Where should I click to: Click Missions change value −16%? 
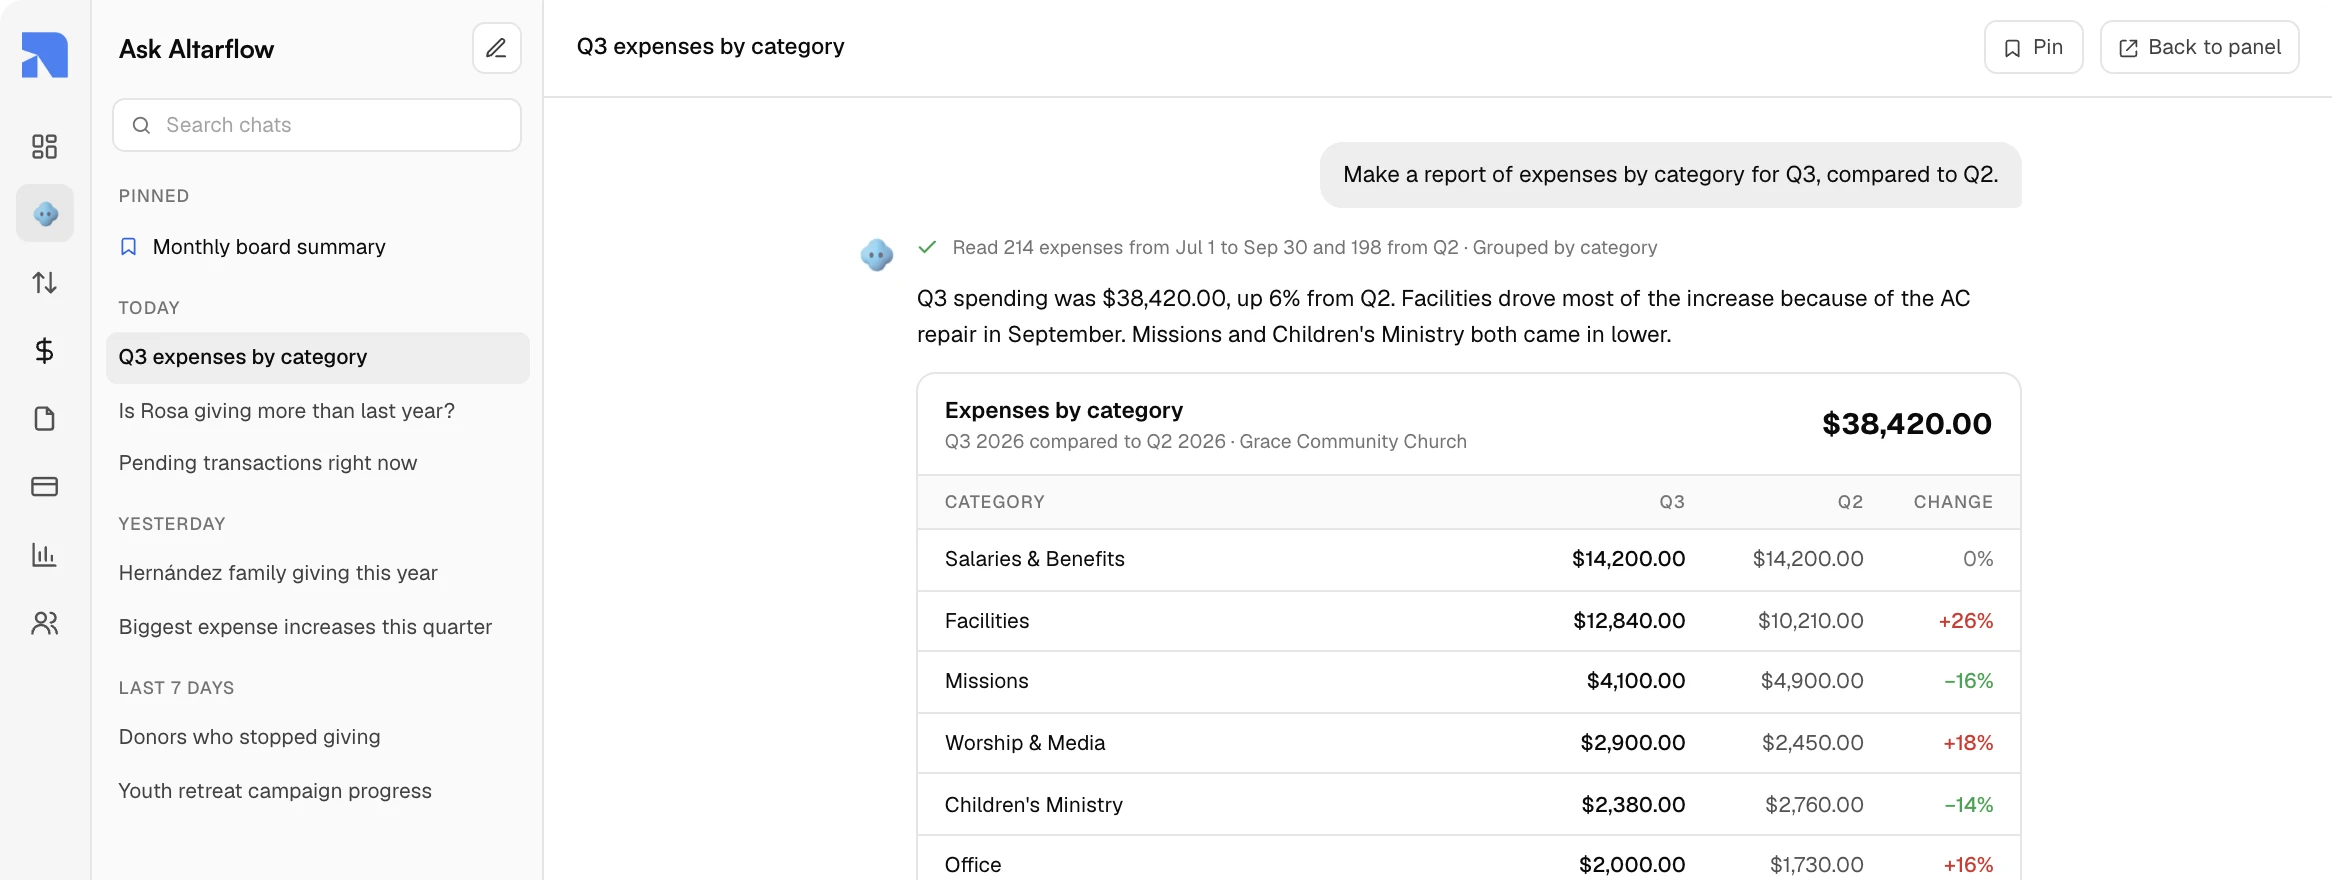1968,681
